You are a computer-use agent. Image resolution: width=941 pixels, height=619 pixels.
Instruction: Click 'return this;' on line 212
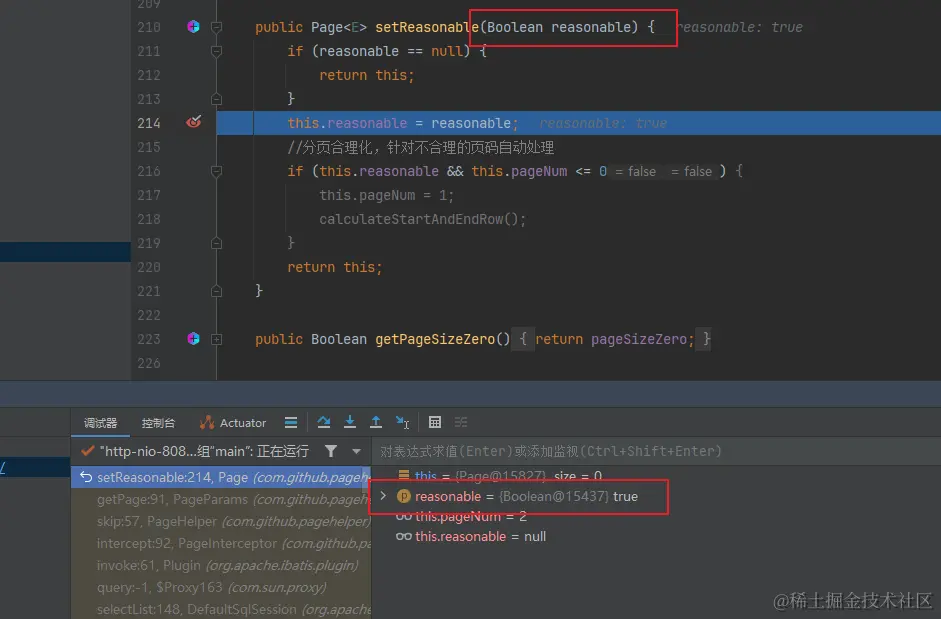pyautogui.click(x=367, y=75)
